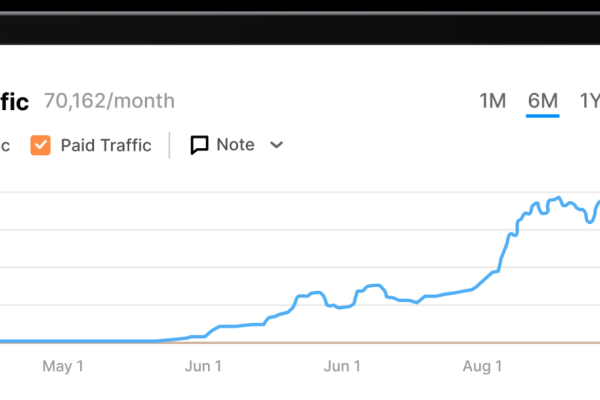Viewport: 600px width, 400px height.
Task: Click the first Jun 1 axis label
Action: (x=203, y=366)
